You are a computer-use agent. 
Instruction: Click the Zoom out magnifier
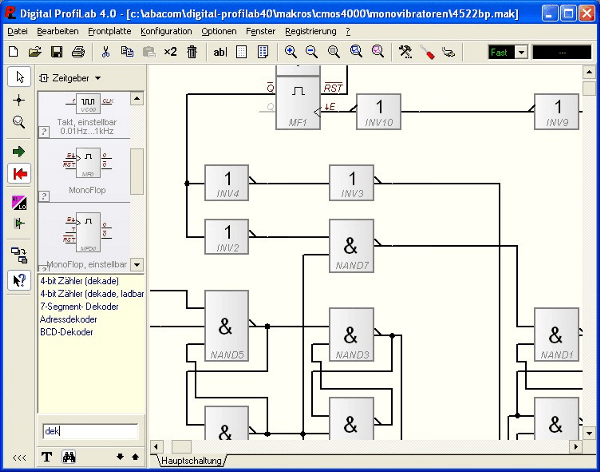[x=312, y=52]
